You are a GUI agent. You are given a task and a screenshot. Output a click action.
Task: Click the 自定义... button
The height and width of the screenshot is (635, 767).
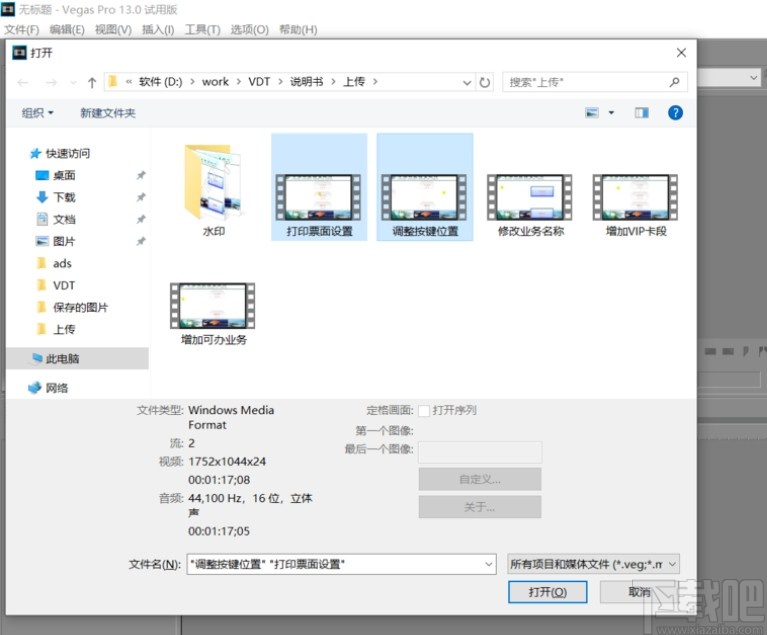tap(480, 479)
